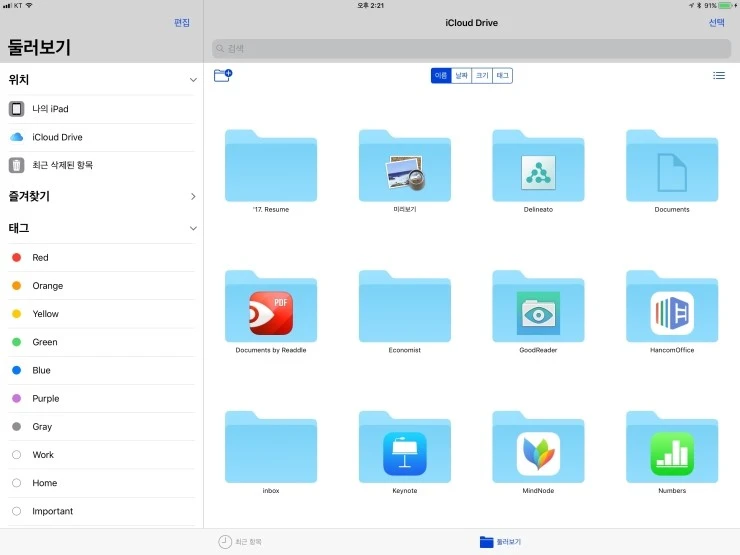Screen dimensions: 740x555
Task: Tap the 둘러보기 sidebar heading
Action: coord(40,47)
